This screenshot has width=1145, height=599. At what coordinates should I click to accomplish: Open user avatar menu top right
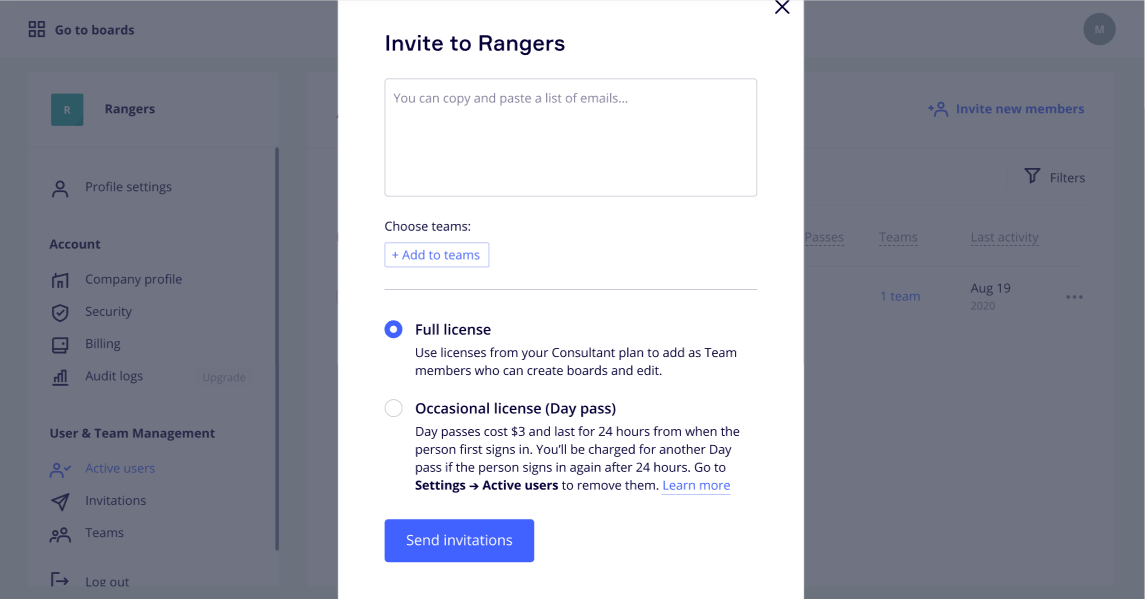click(1099, 29)
